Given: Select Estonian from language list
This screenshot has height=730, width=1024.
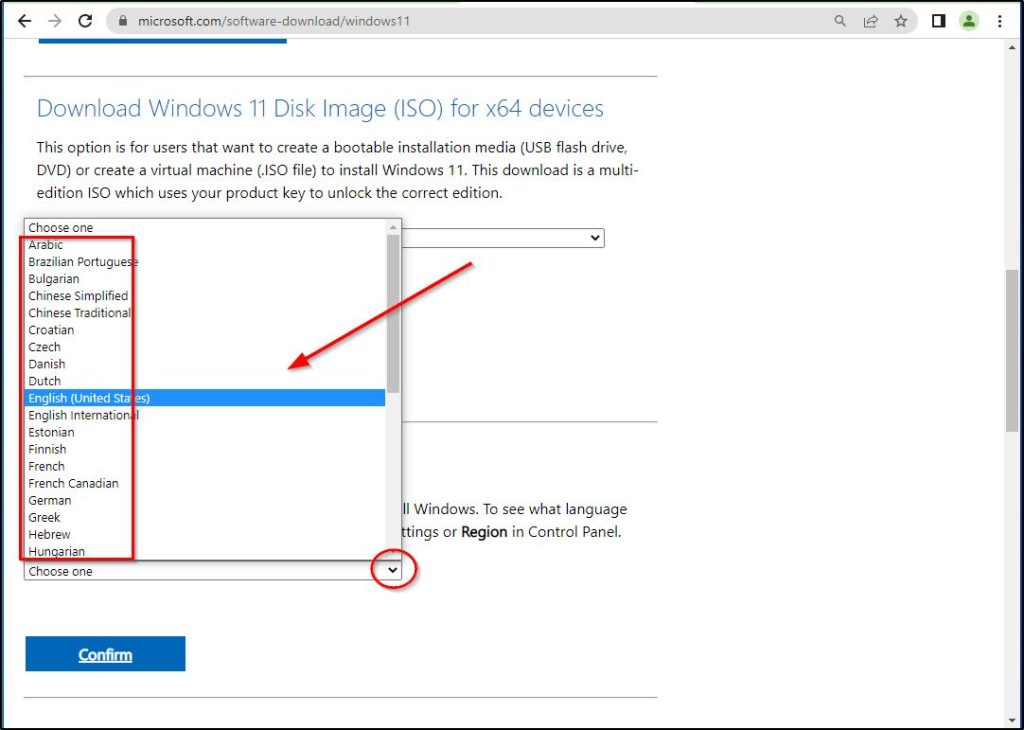Looking at the screenshot, I should [x=204, y=432].
